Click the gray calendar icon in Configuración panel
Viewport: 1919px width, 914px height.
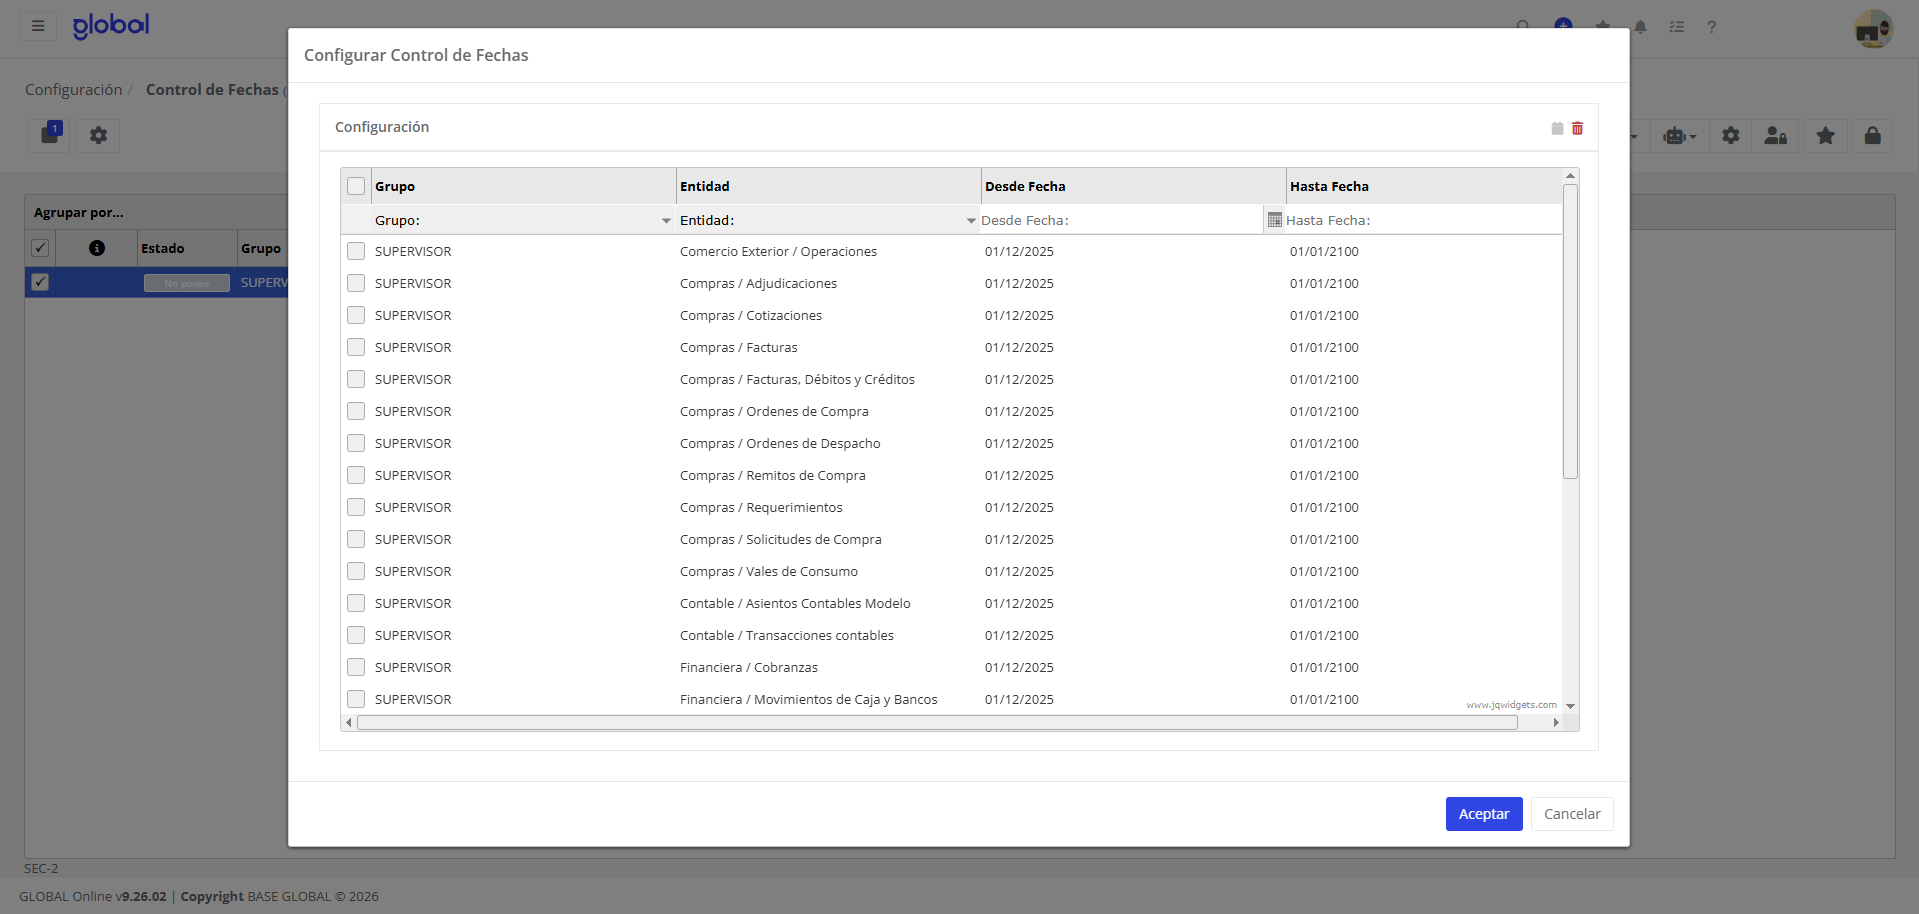pos(1557,128)
